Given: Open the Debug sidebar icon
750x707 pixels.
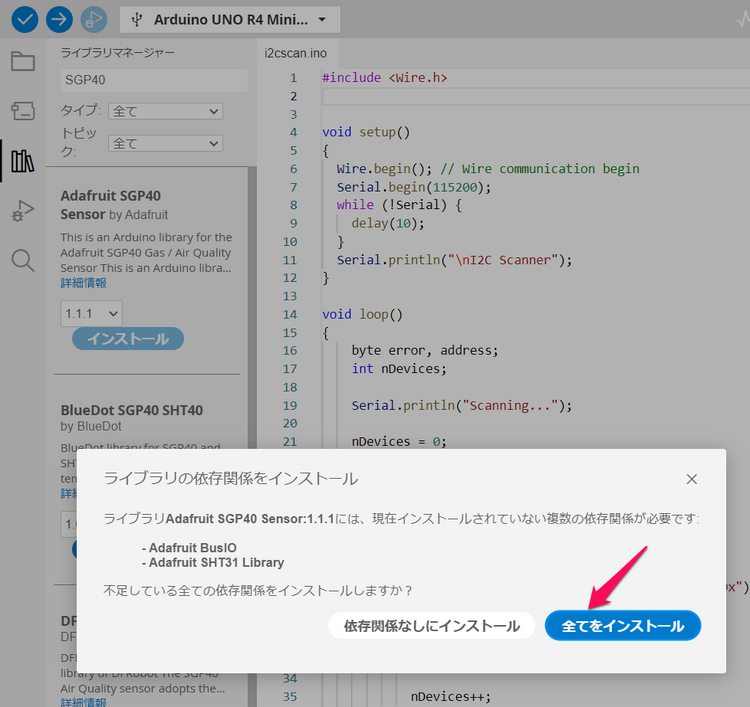Looking at the screenshot, I should 23,211.
